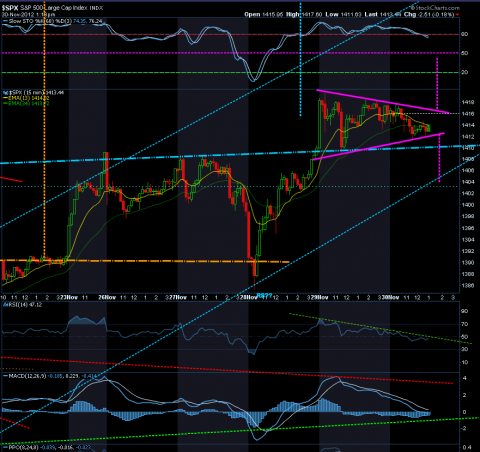The width and height of the screenshot is (480, 452).
Task: Select the green EMA(34) legend entry
Action: 26,103
